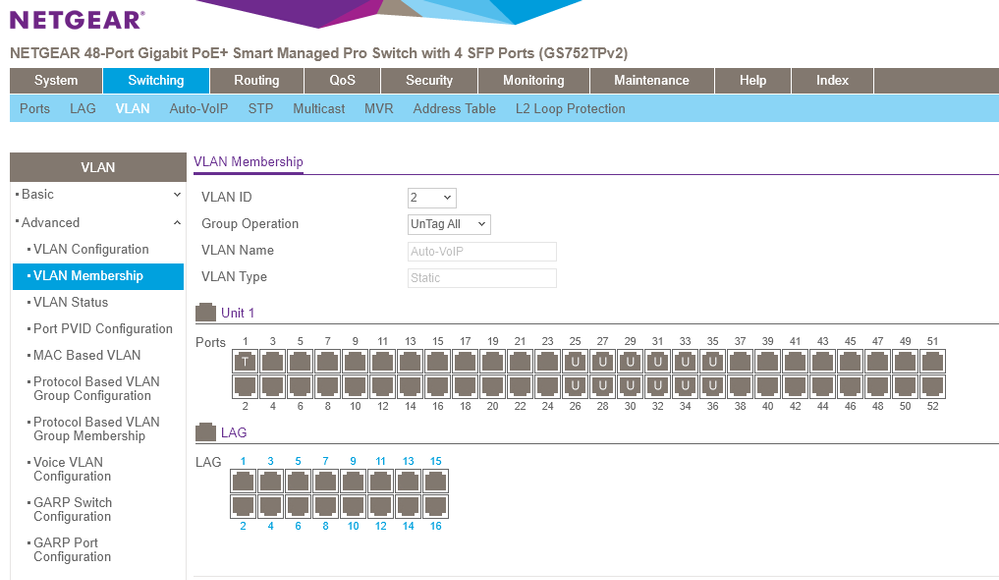Open the Maintenance main tab
This screenshot has height=580, width=999.
[x=652, y=80]
